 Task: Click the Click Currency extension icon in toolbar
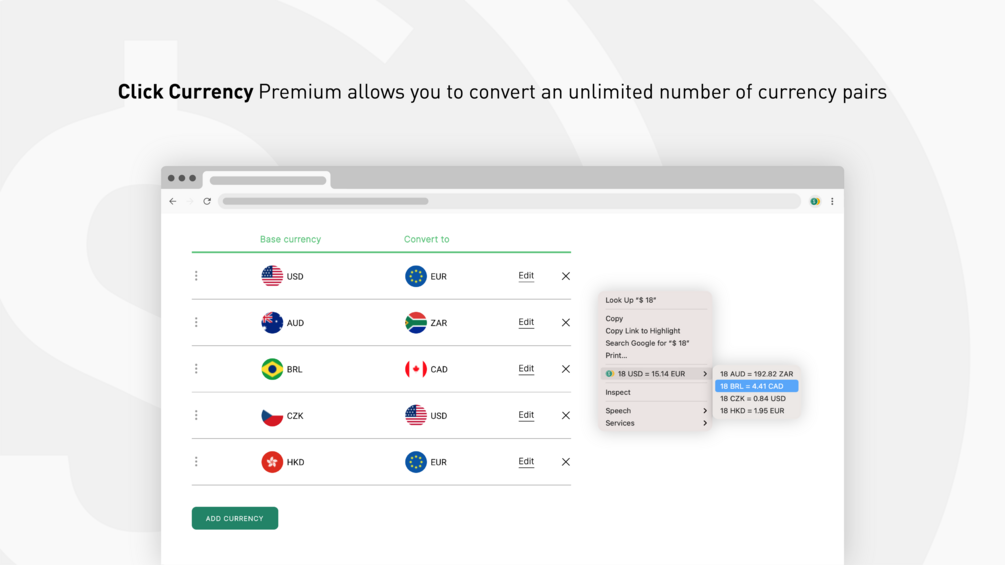[815, 201]
